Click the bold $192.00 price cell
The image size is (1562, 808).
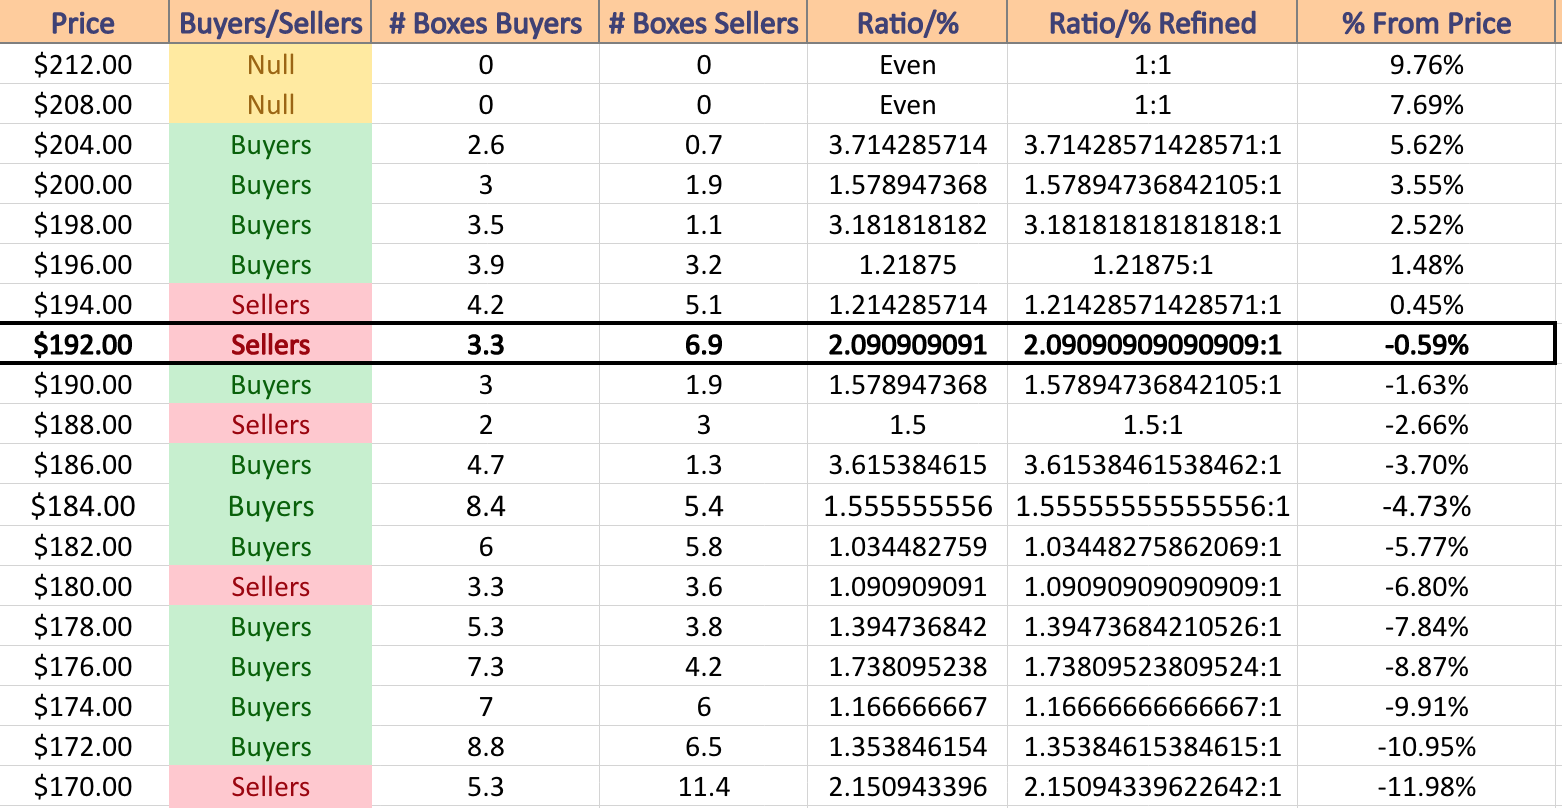coord(84,345)
